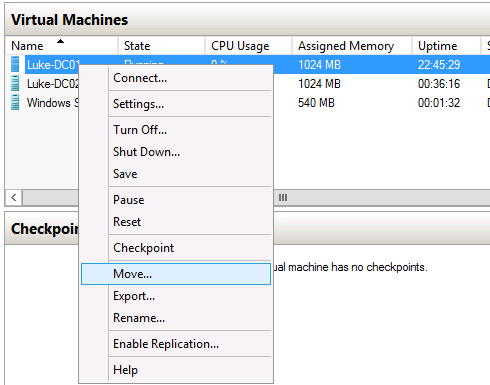This screenshot has width=490, height=385.
Task: Click the 22:45:29 uptime value
Action: pos(439,65)
